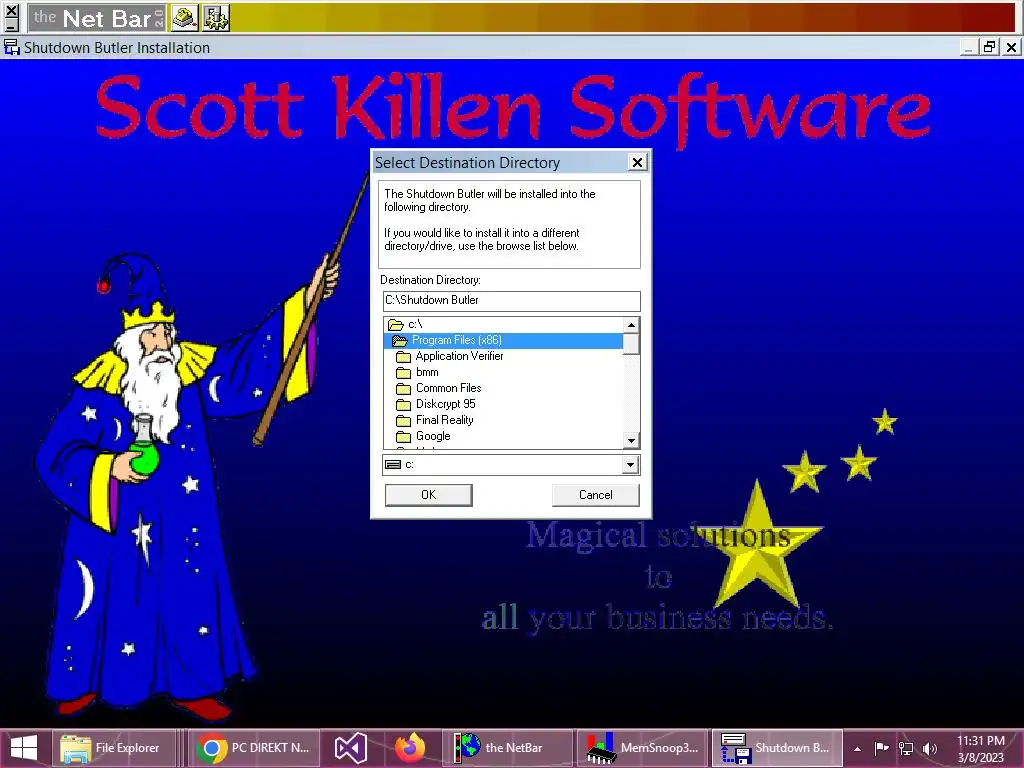
Task: Open Firefox from the taskbar
Action: click(410, 748)
